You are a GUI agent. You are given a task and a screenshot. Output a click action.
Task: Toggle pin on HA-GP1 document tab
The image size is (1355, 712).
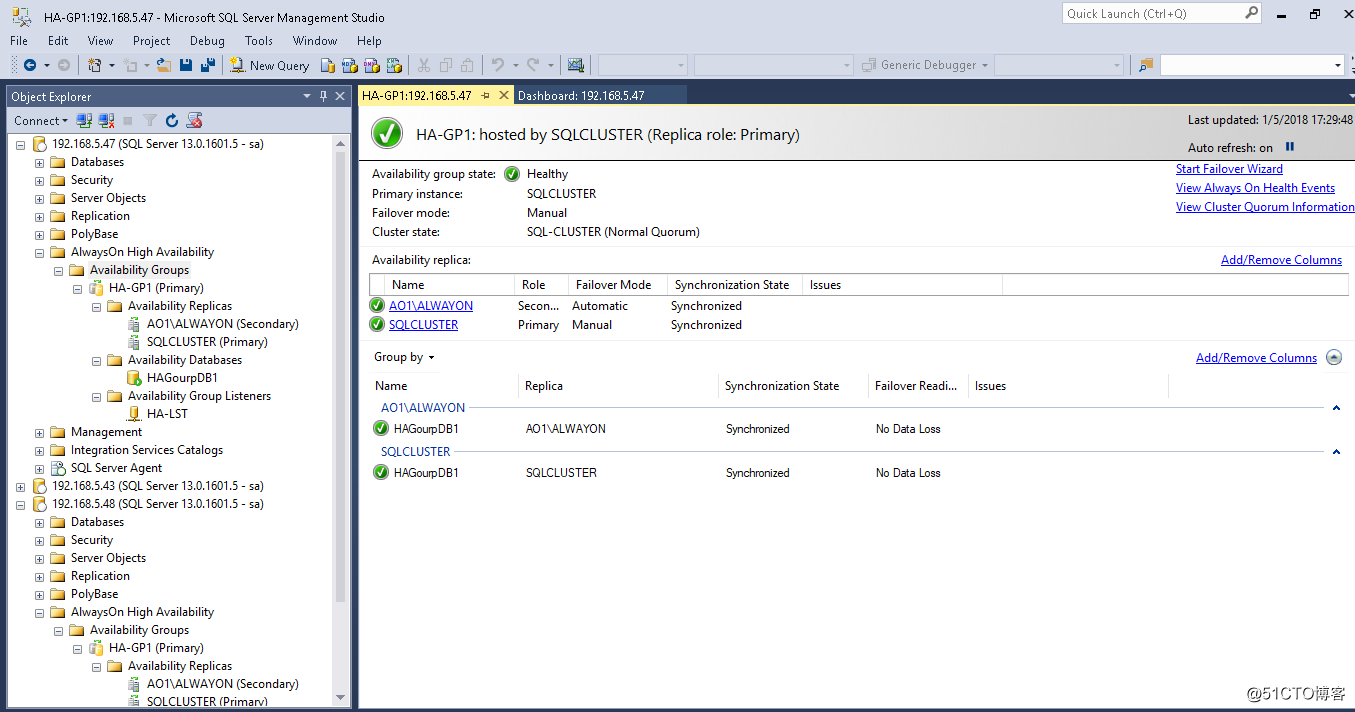(x=486, y=96)
